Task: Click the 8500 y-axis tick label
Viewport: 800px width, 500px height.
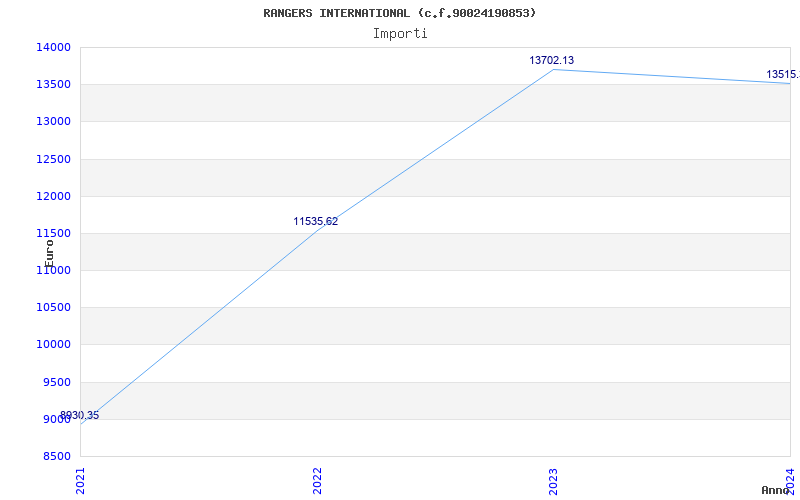Action: 56,457
